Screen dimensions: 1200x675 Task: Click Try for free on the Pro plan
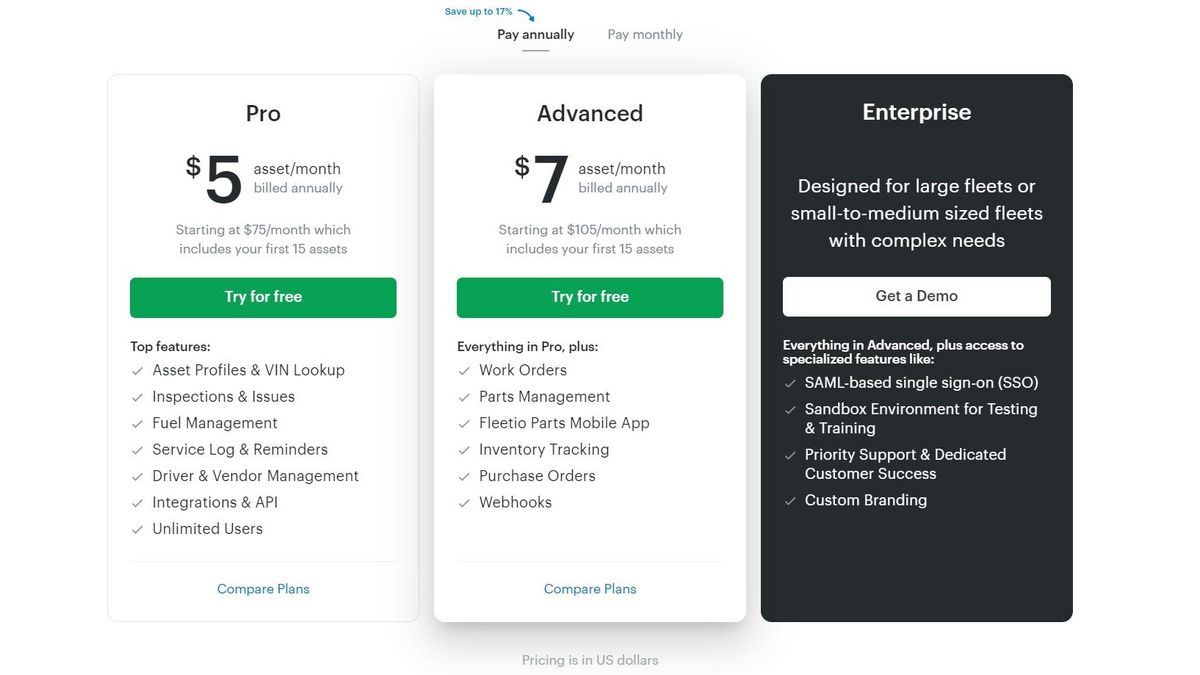pyautogui.click(x=263, y=296)
